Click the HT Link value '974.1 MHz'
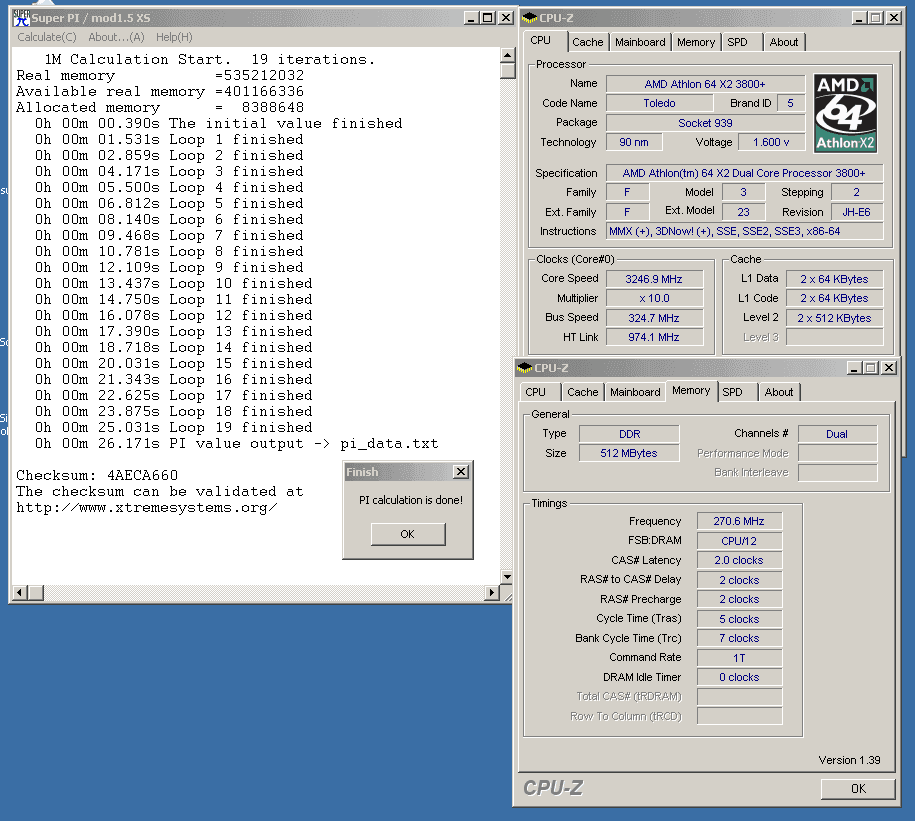Screen dimensions: 916x821 click(x=654, y=338)
